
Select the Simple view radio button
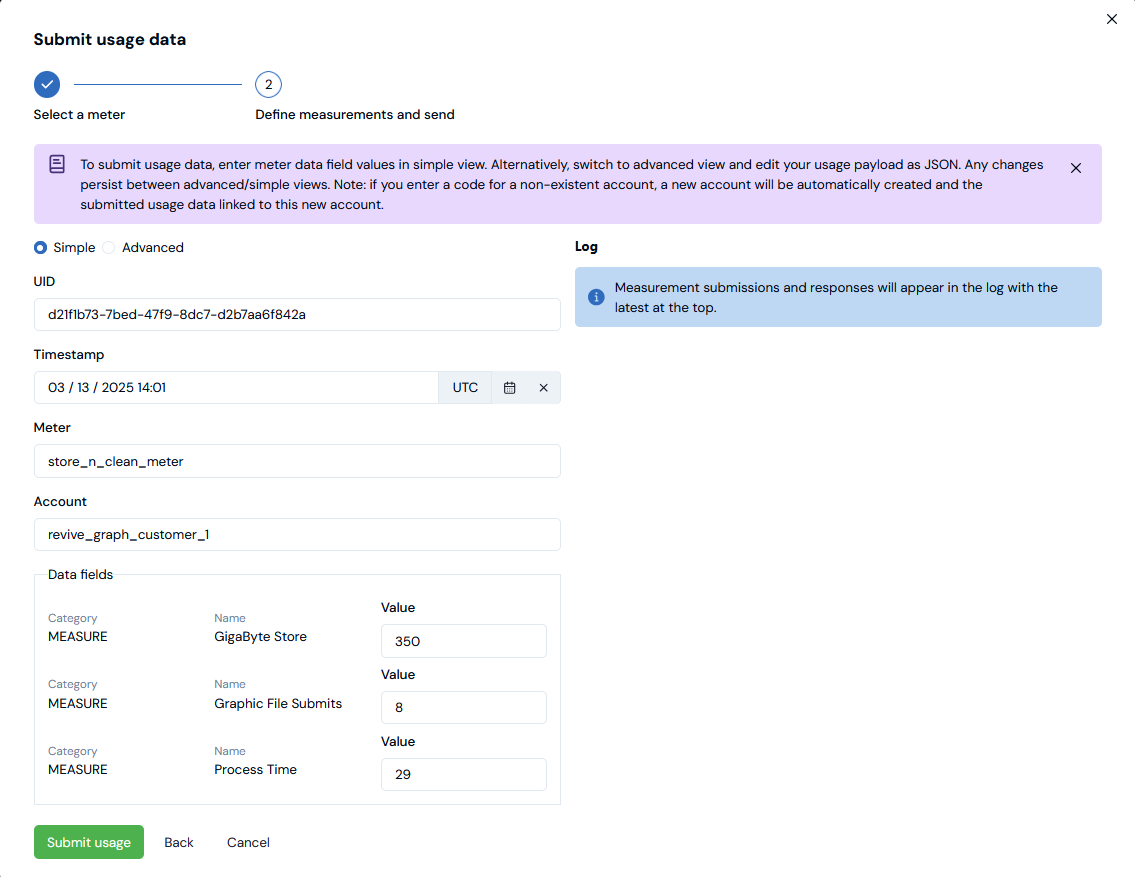point(41,248)
